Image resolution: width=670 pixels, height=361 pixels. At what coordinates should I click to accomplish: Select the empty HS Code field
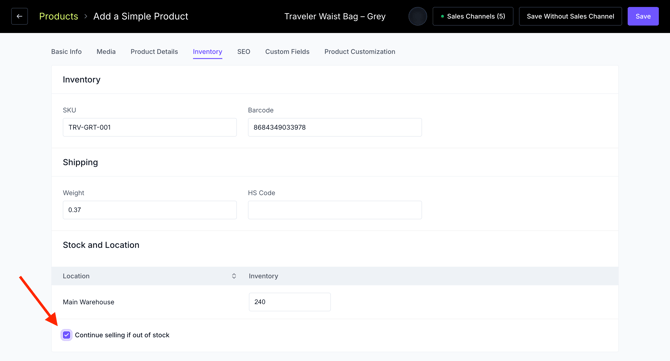(335, 210)
